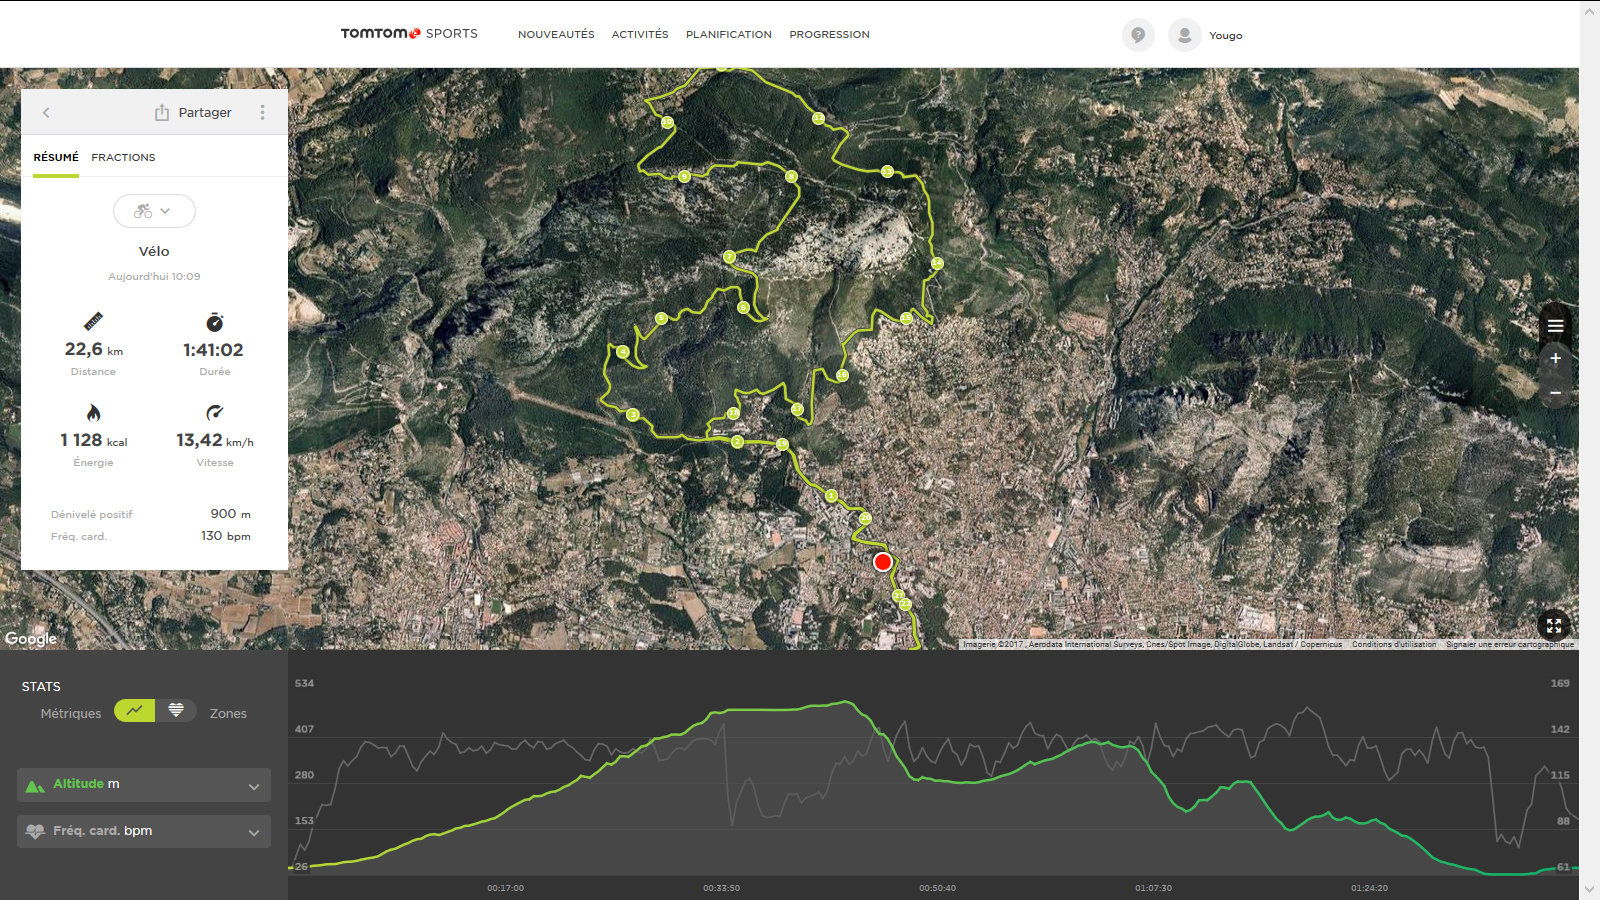Click Signaler une erreur cartographique link
Image resolution: width=1600 pixels, height=900 pixels.
point(1510,645)
